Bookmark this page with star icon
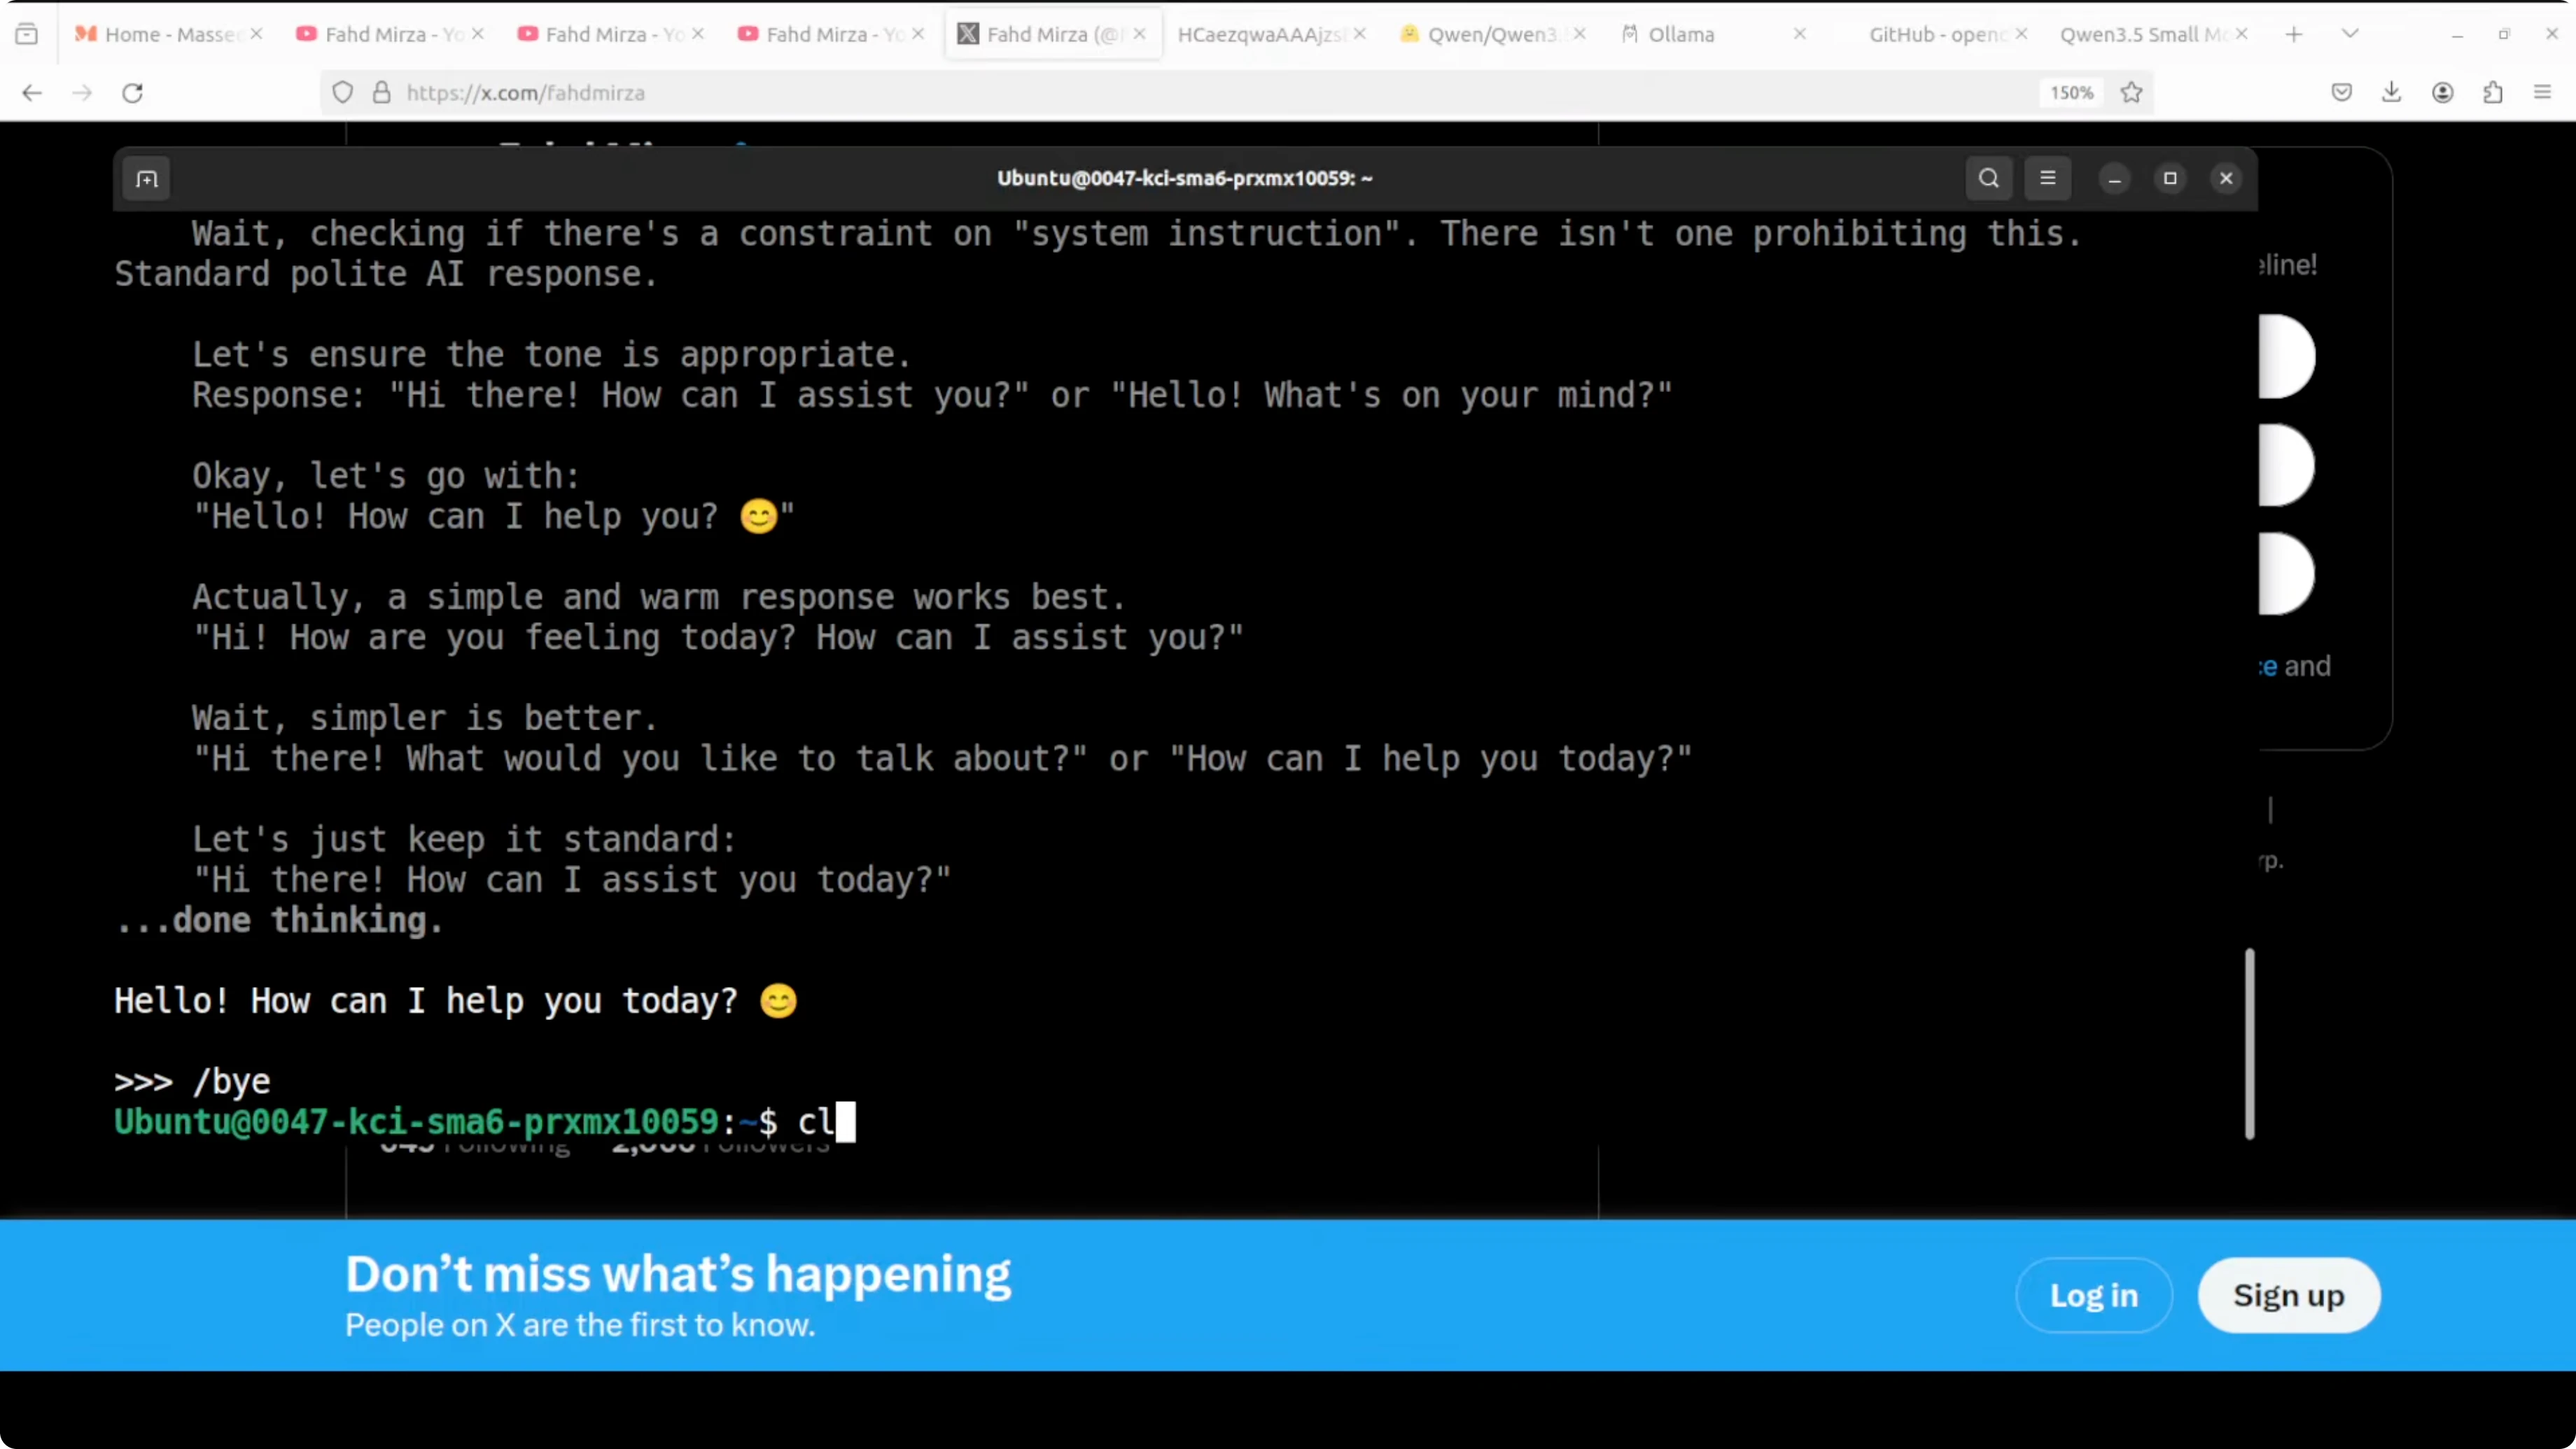Image resolution: width=2576 pixels, height=1449 pixels. 2131,93
